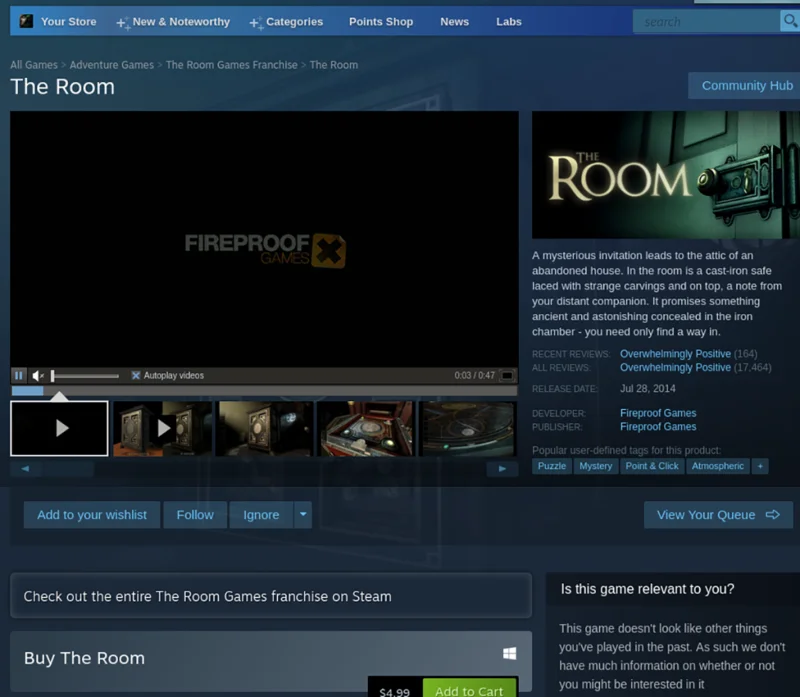This screenshot has height=697, width=800.
Task: Select the second trailer thumbnail
Action: tap(162, 428)
